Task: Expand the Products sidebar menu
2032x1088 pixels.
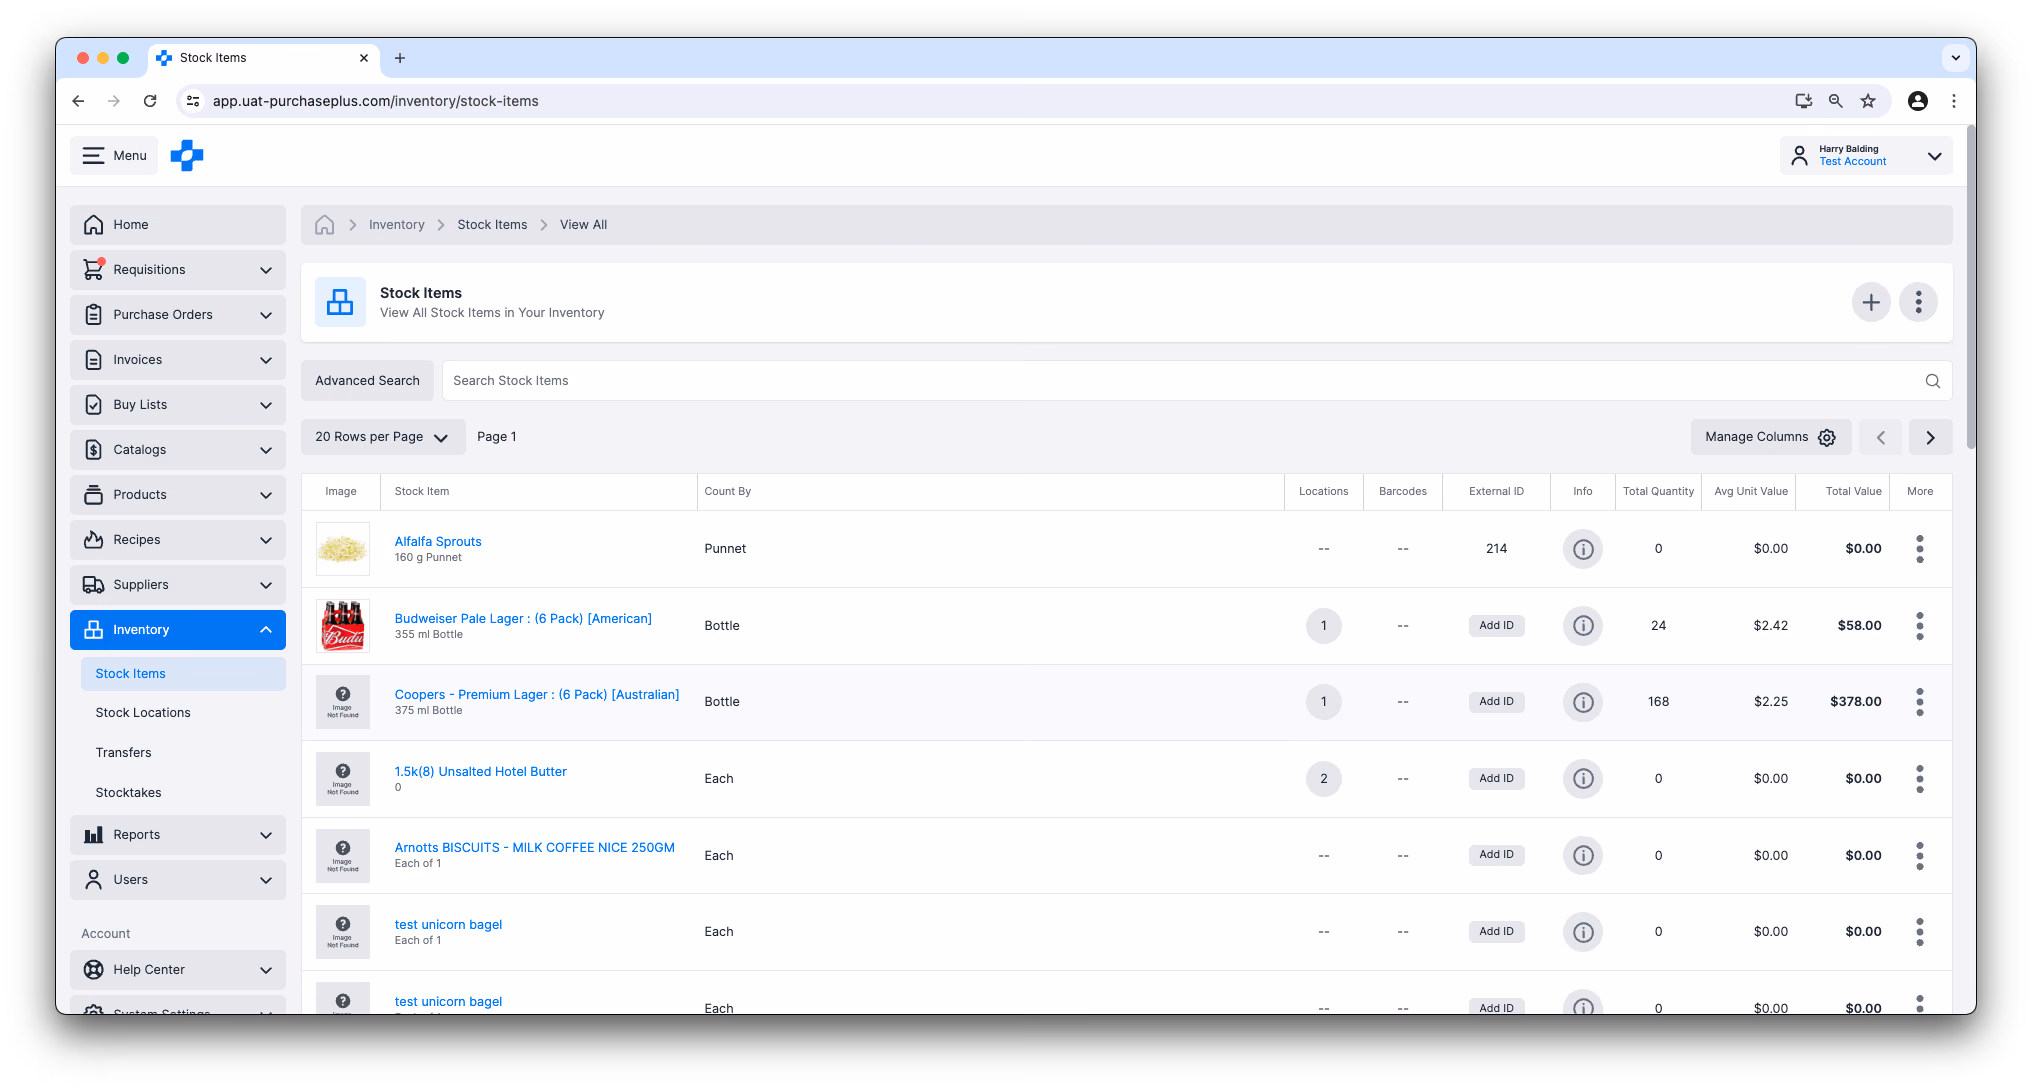Action: (x=178, y=495)
